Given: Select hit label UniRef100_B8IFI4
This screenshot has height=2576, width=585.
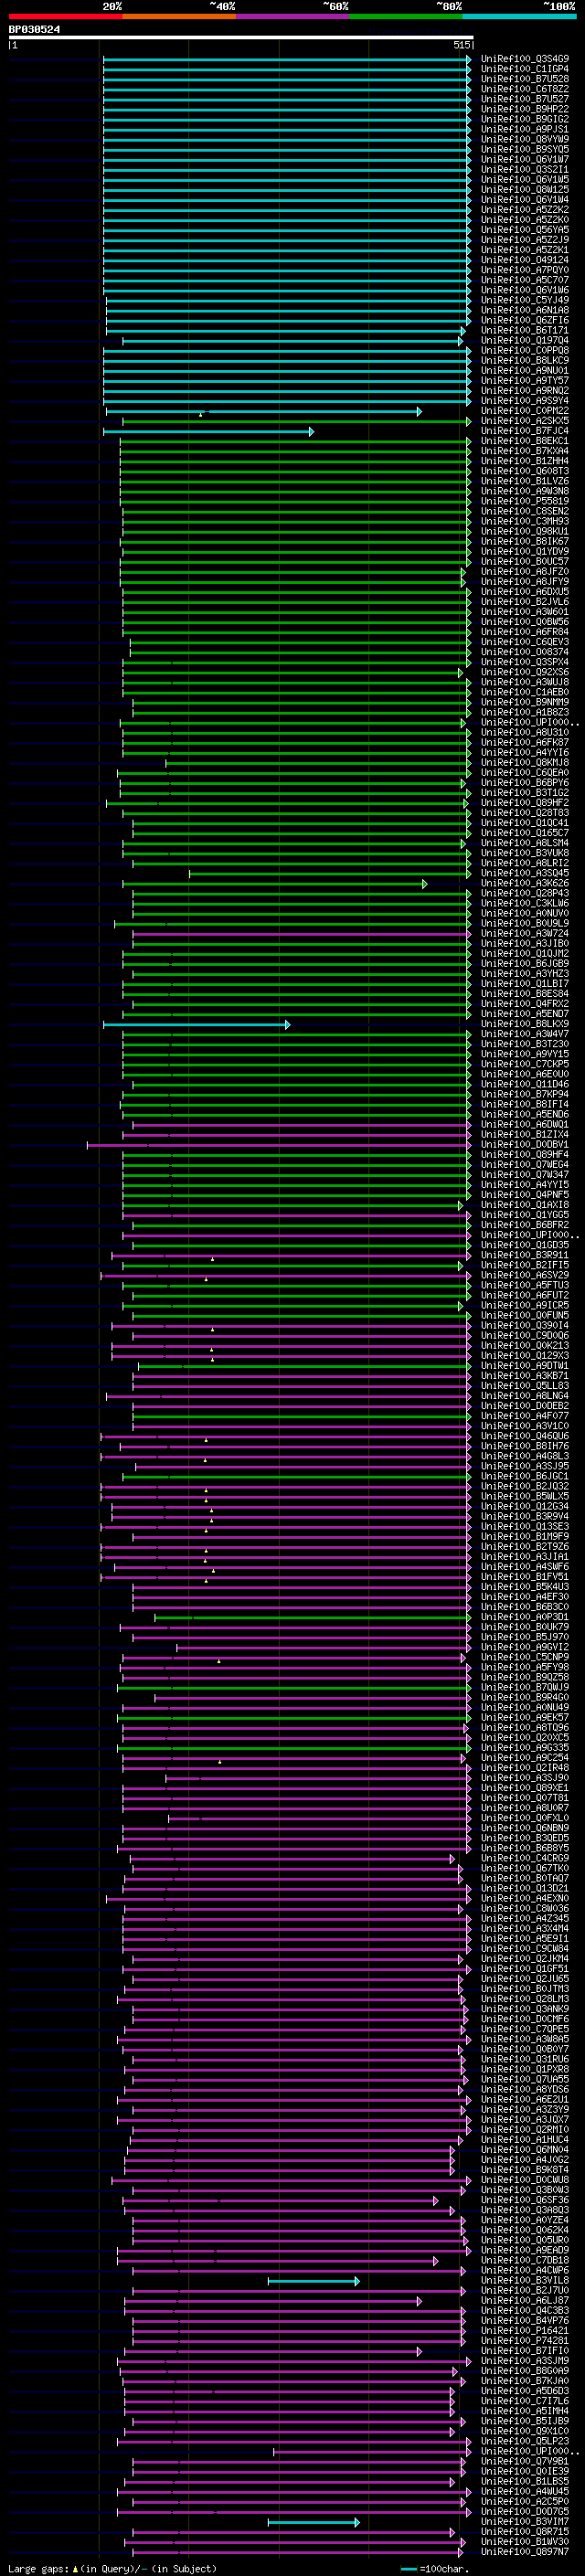Looking at the screenshot, I should [525, 1104].
